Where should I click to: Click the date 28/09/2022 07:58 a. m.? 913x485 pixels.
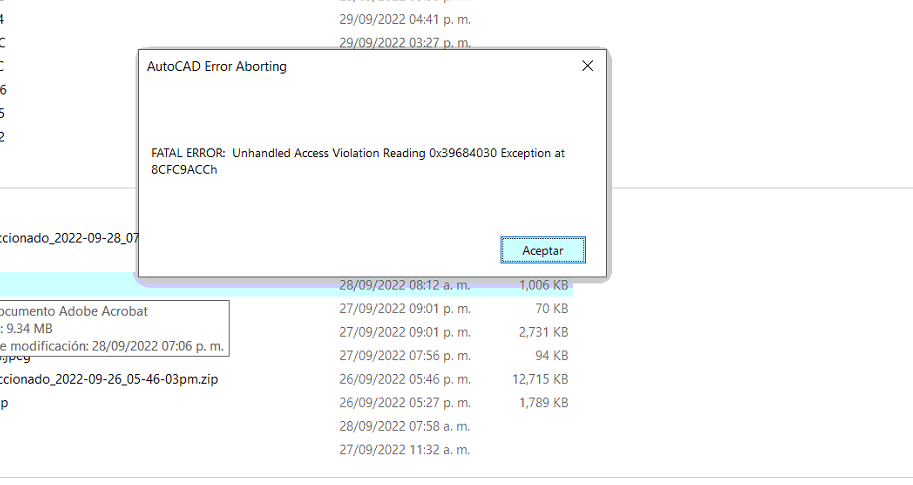[405, 426]
